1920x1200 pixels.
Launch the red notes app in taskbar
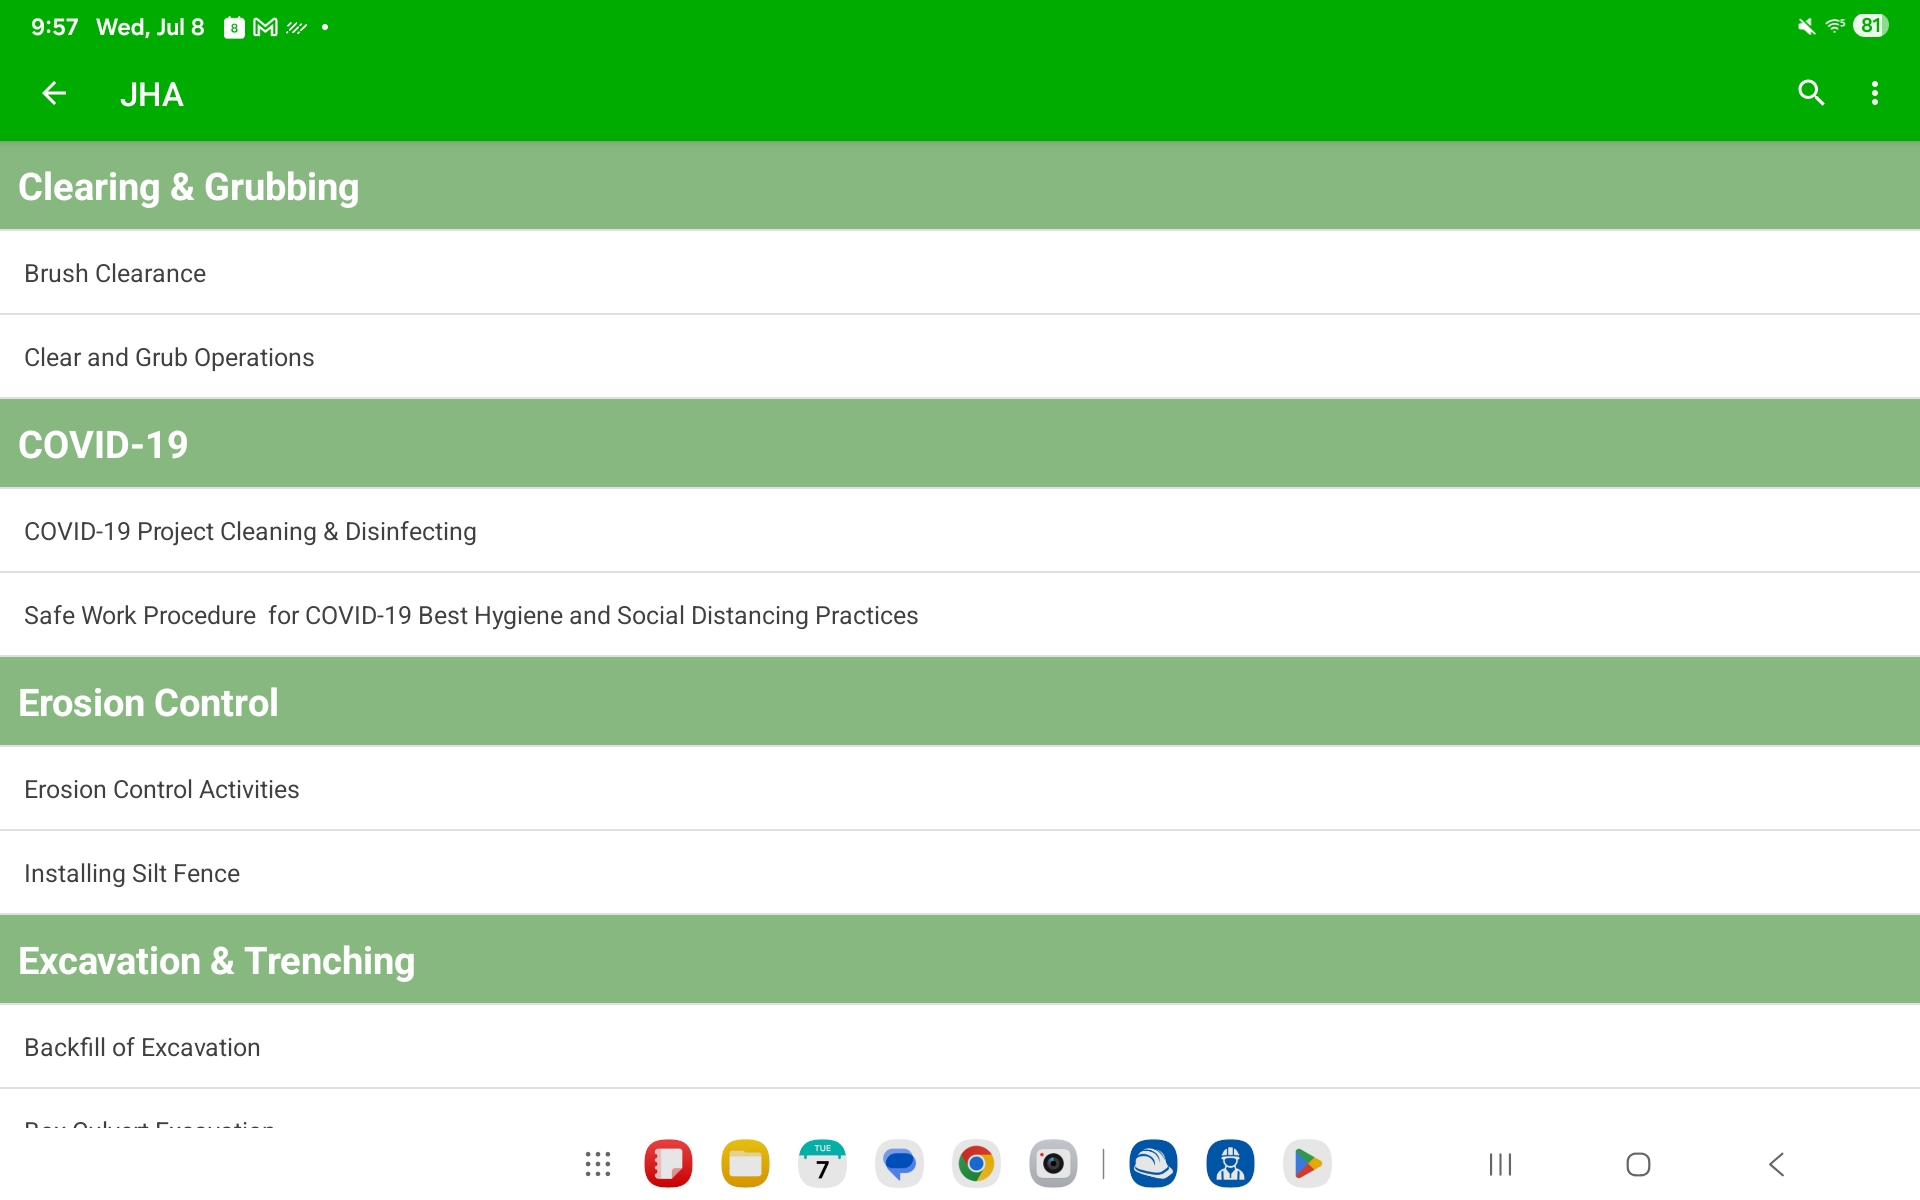[668, 1164]
